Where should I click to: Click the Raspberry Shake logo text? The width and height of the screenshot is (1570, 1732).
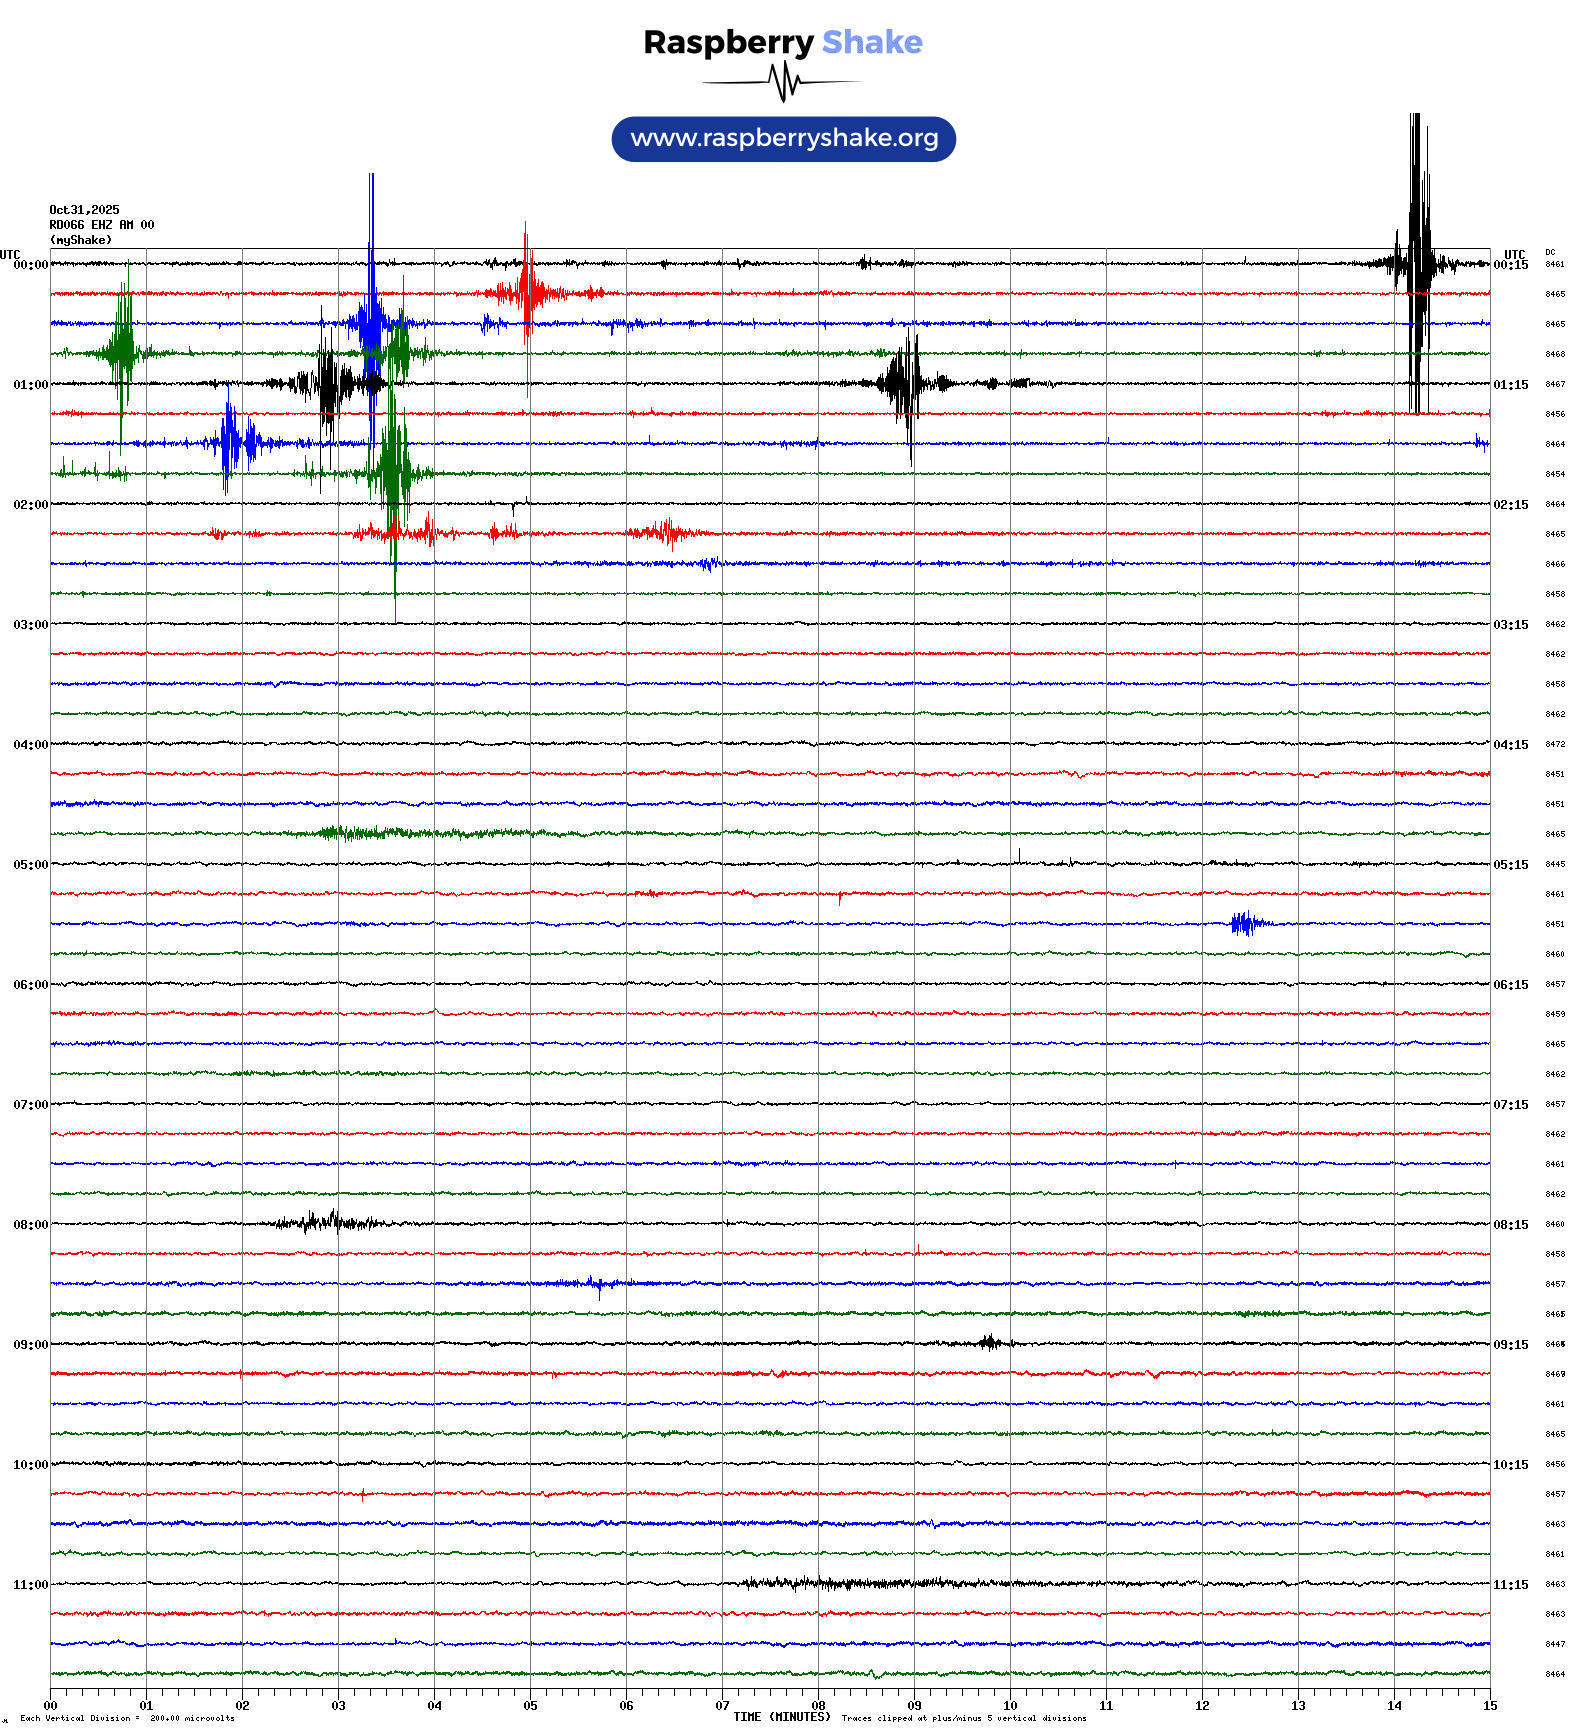point(782,42)
